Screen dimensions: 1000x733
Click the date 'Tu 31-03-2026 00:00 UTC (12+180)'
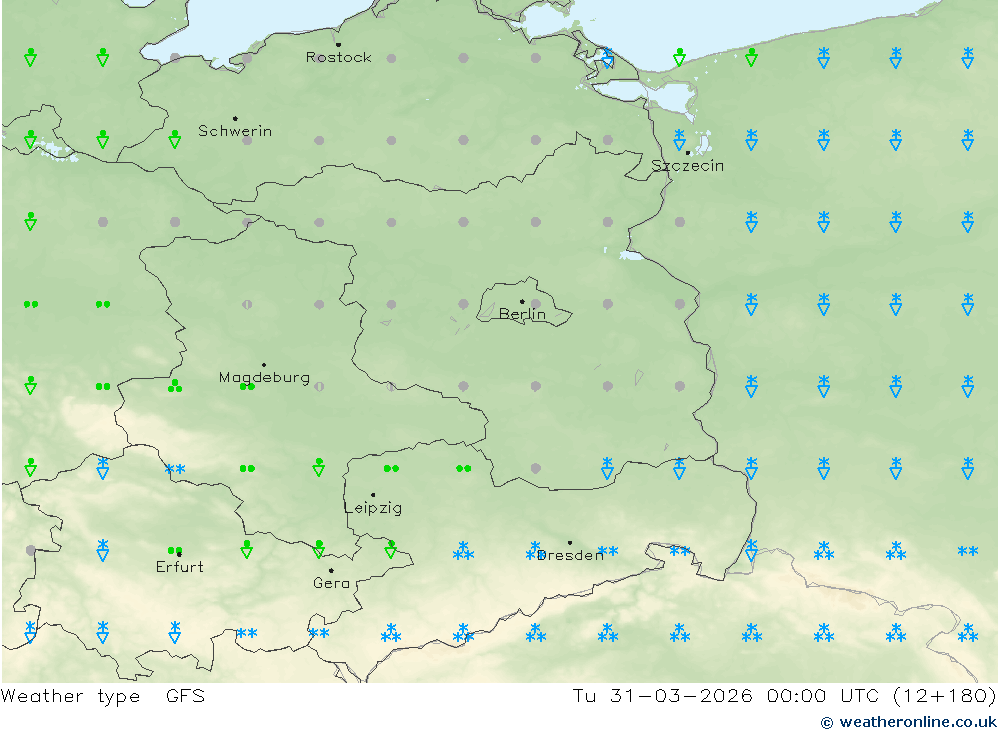point(784,695)
